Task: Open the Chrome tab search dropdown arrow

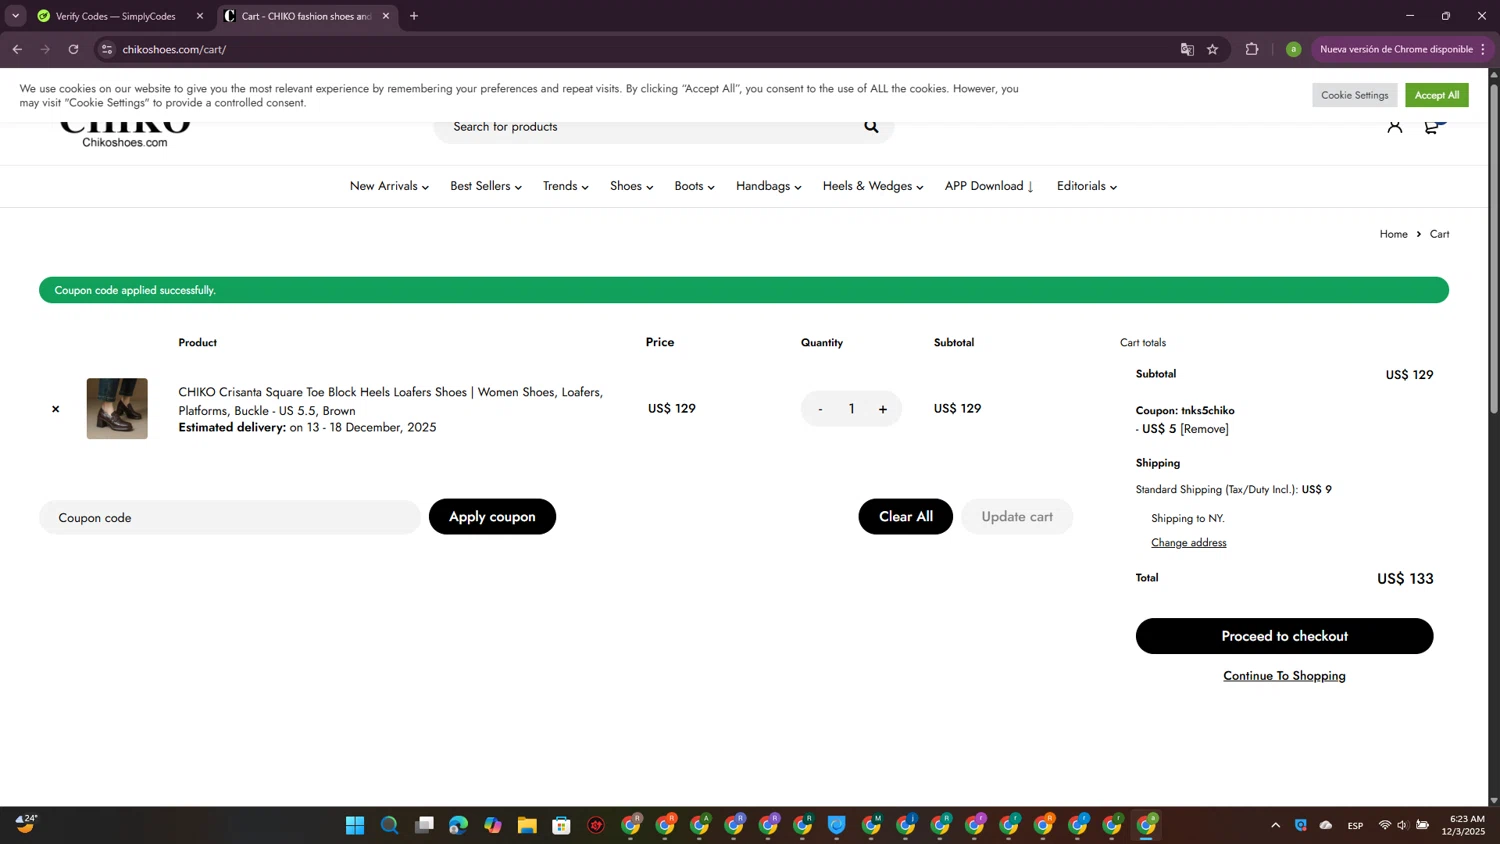Action: [15, 16]
